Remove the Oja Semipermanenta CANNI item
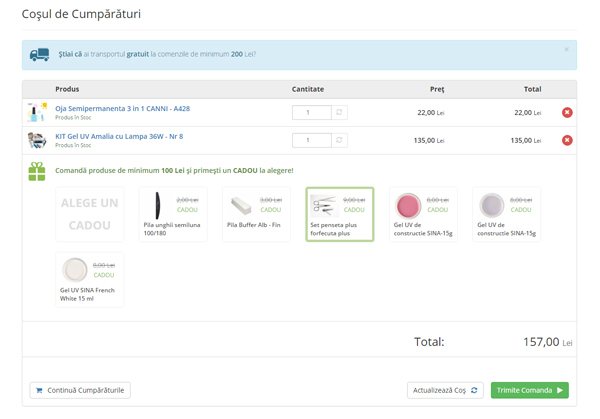 [567, 113]
